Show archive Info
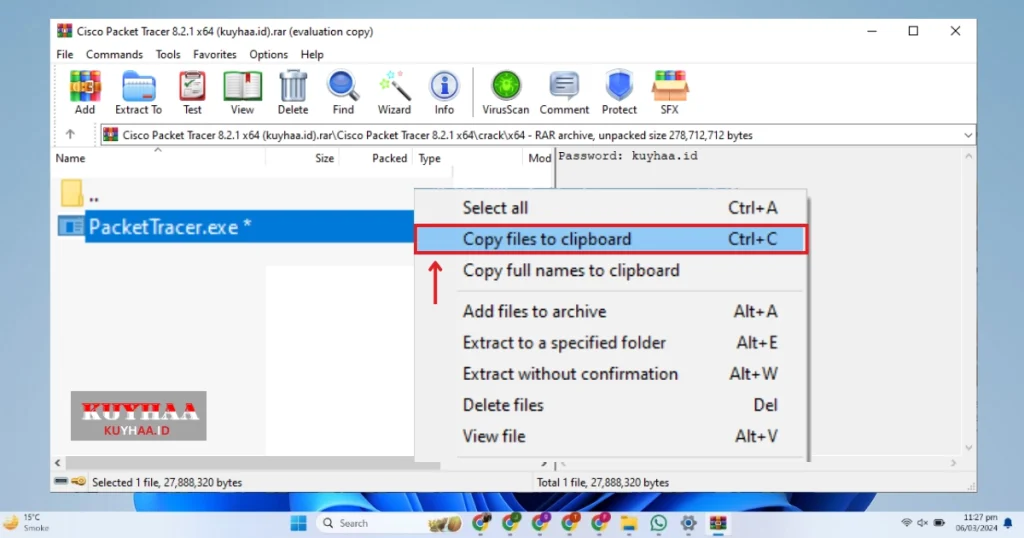1024x538 pixels. [x=444, y=92]
